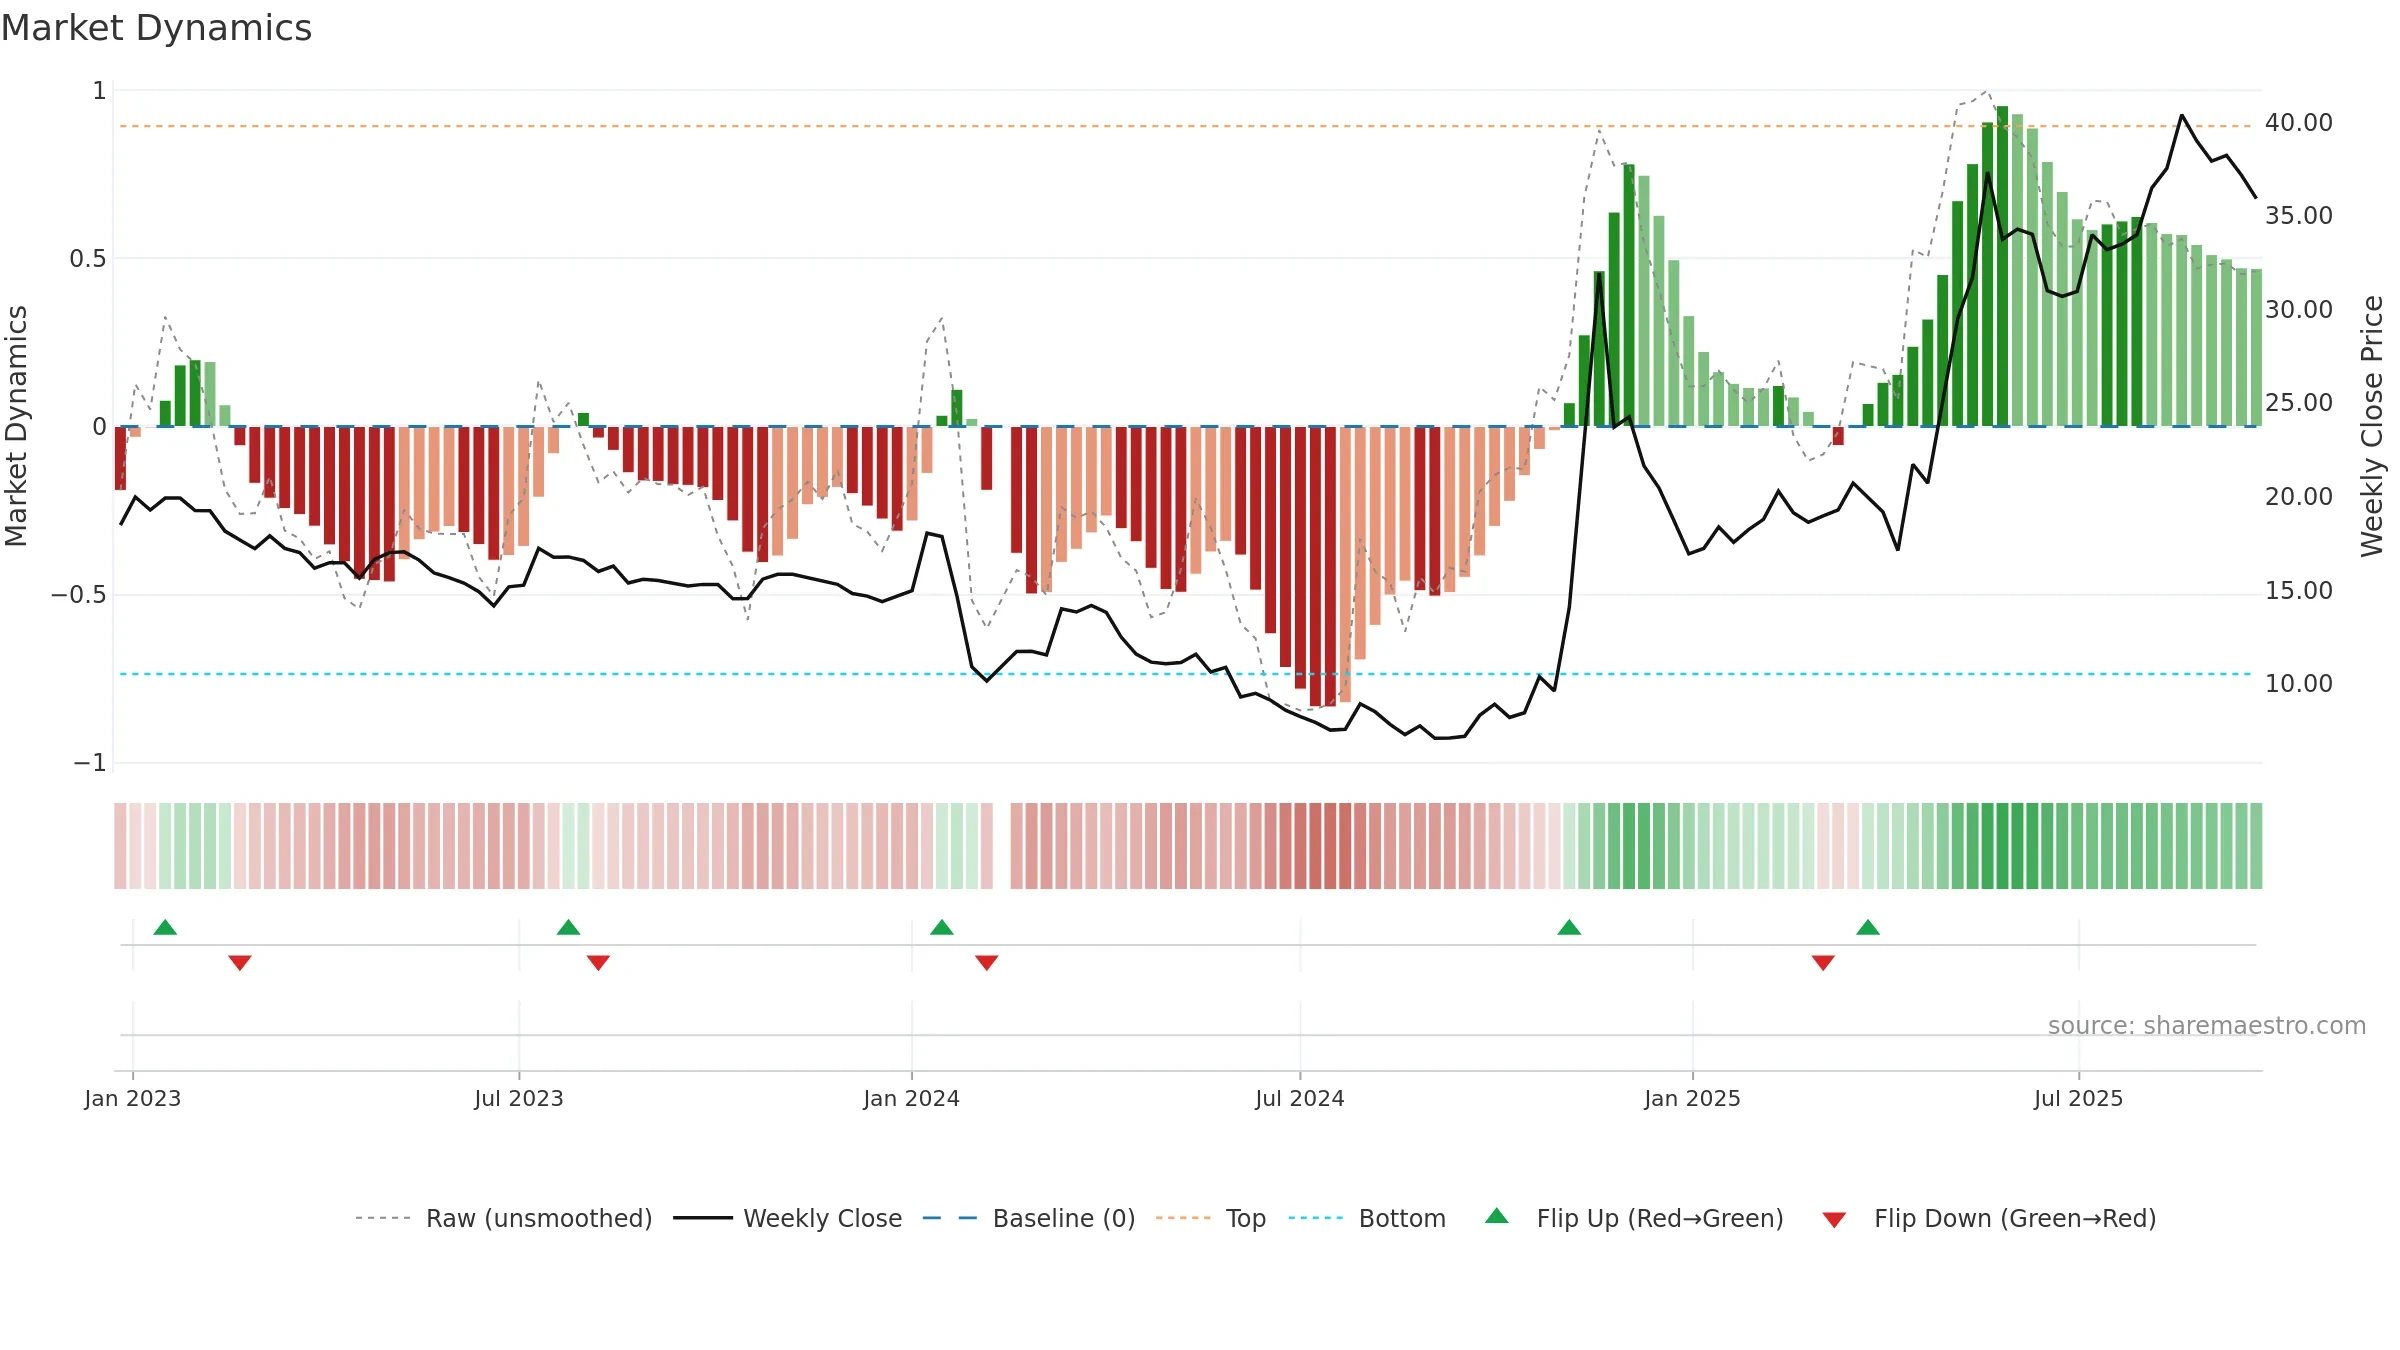2400x1350 pixels.
Task: Click the Weekly Close Price axis title
Action: pos(2373,426)
